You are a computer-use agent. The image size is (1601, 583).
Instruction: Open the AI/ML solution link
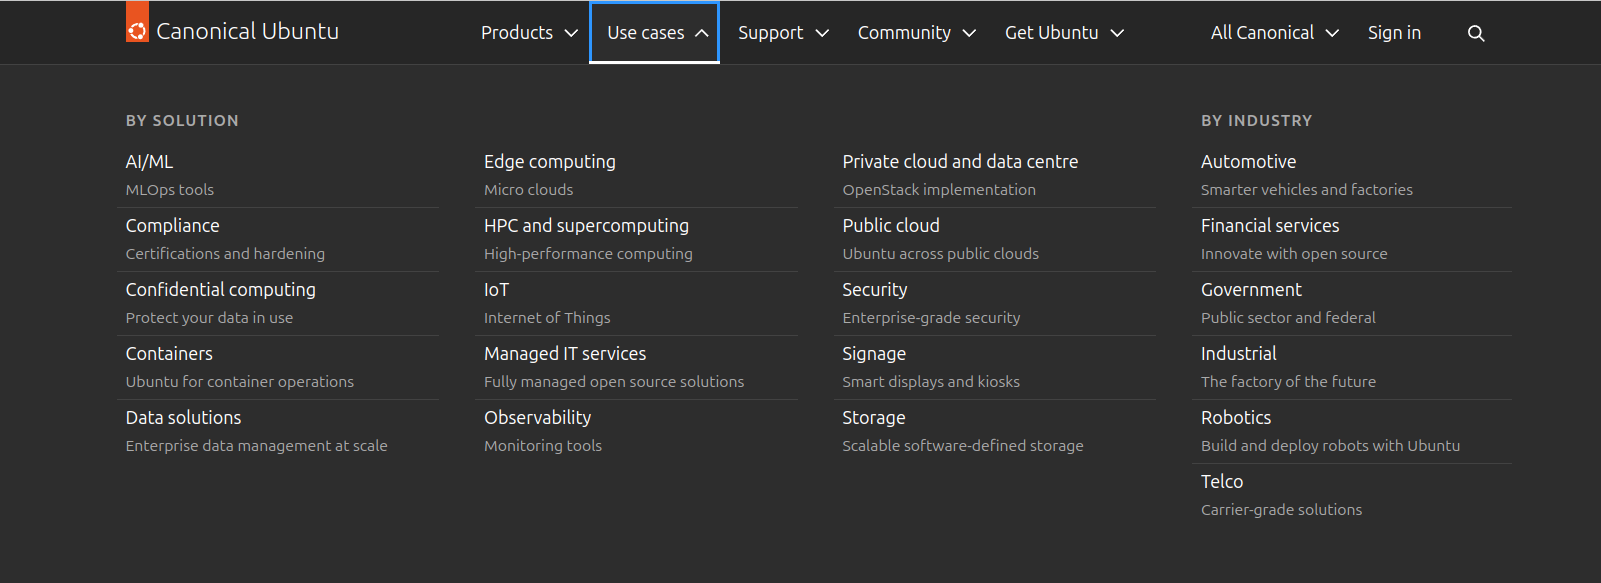point(149,162)
